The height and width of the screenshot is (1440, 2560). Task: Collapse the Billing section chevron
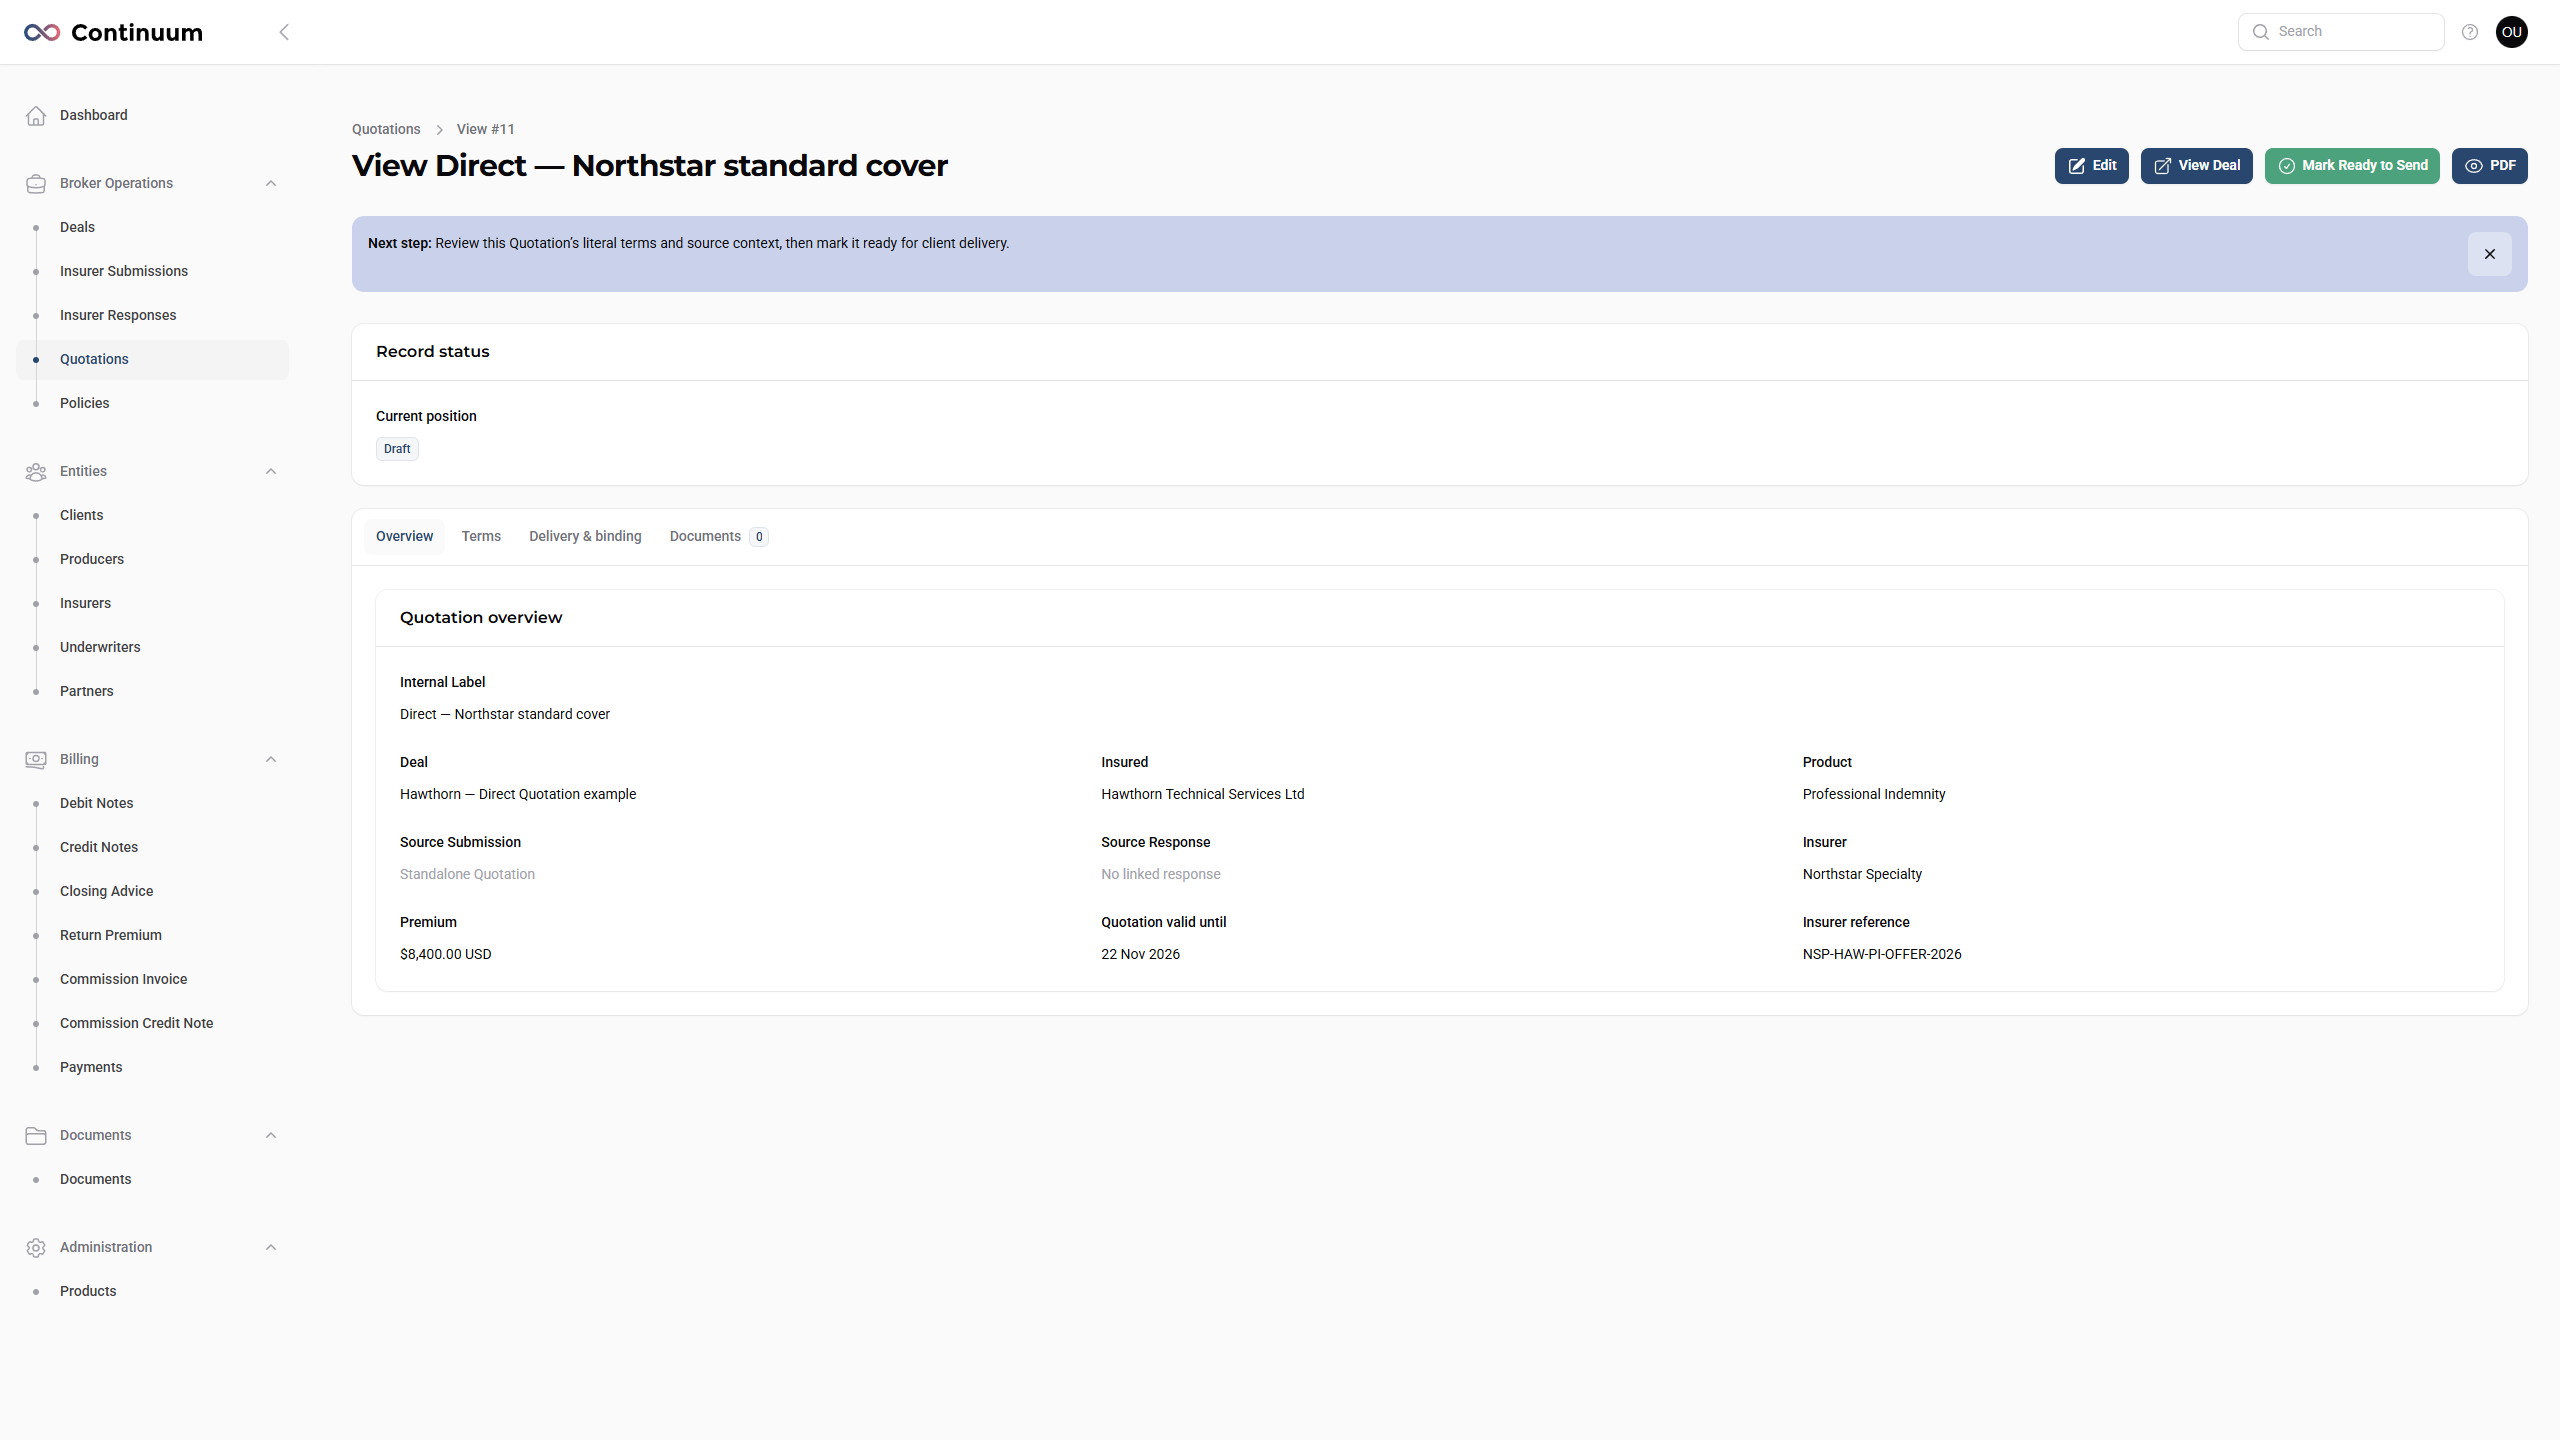point(271,759)
